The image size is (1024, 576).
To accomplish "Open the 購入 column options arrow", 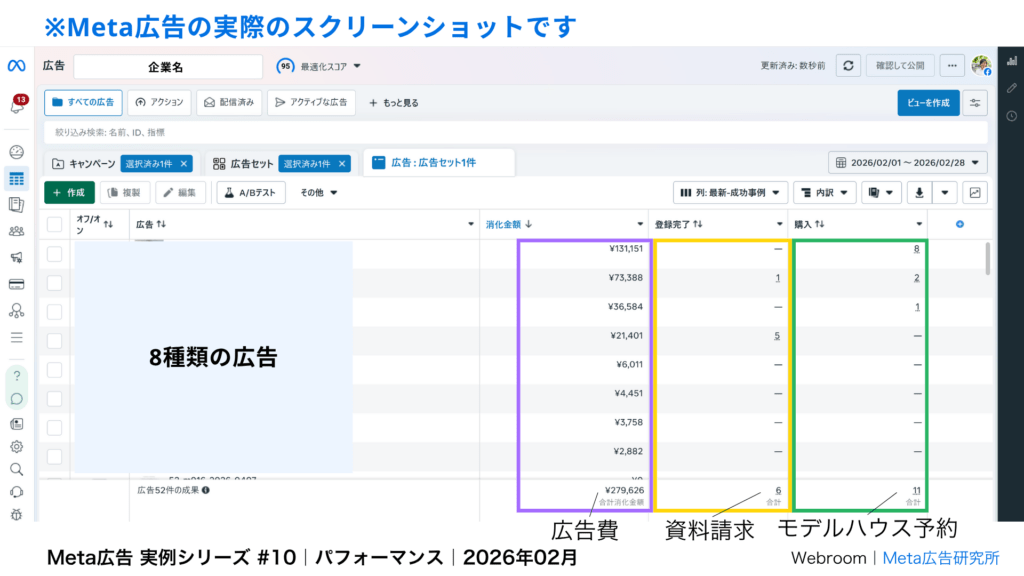I will pos(919,224).
